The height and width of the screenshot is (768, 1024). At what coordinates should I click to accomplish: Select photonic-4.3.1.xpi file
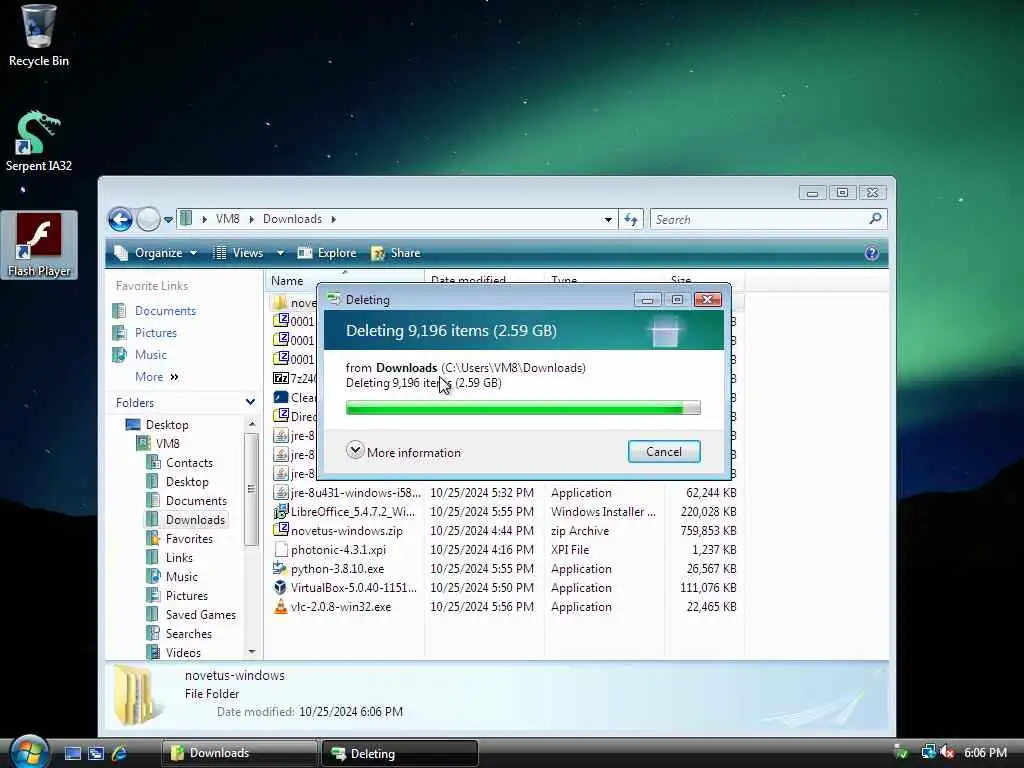pyautogui.click(x=504, y=550)
